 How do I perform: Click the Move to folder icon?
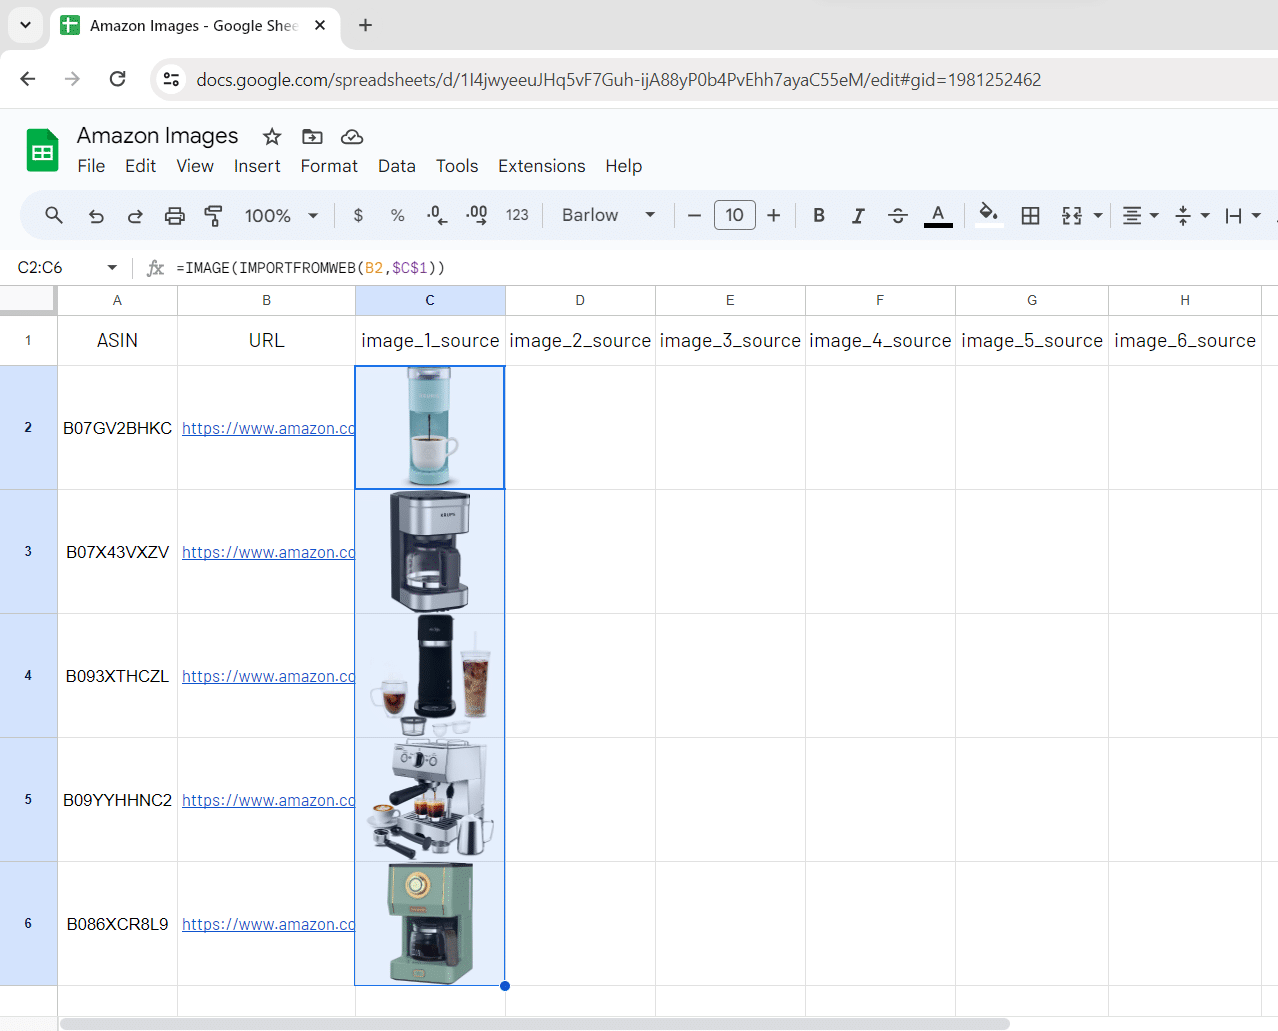pos(312,137)
